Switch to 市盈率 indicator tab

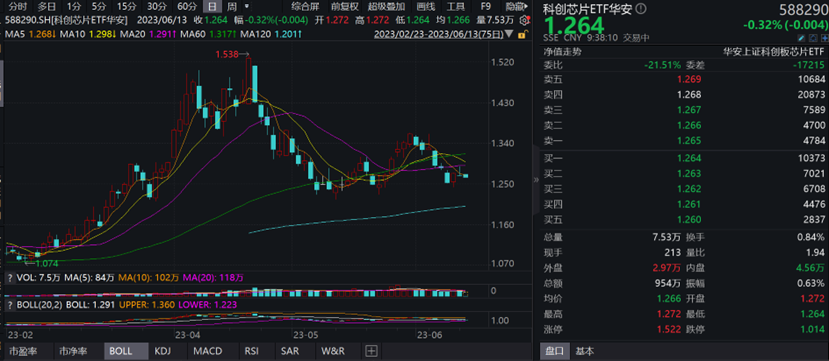[29, 351]
